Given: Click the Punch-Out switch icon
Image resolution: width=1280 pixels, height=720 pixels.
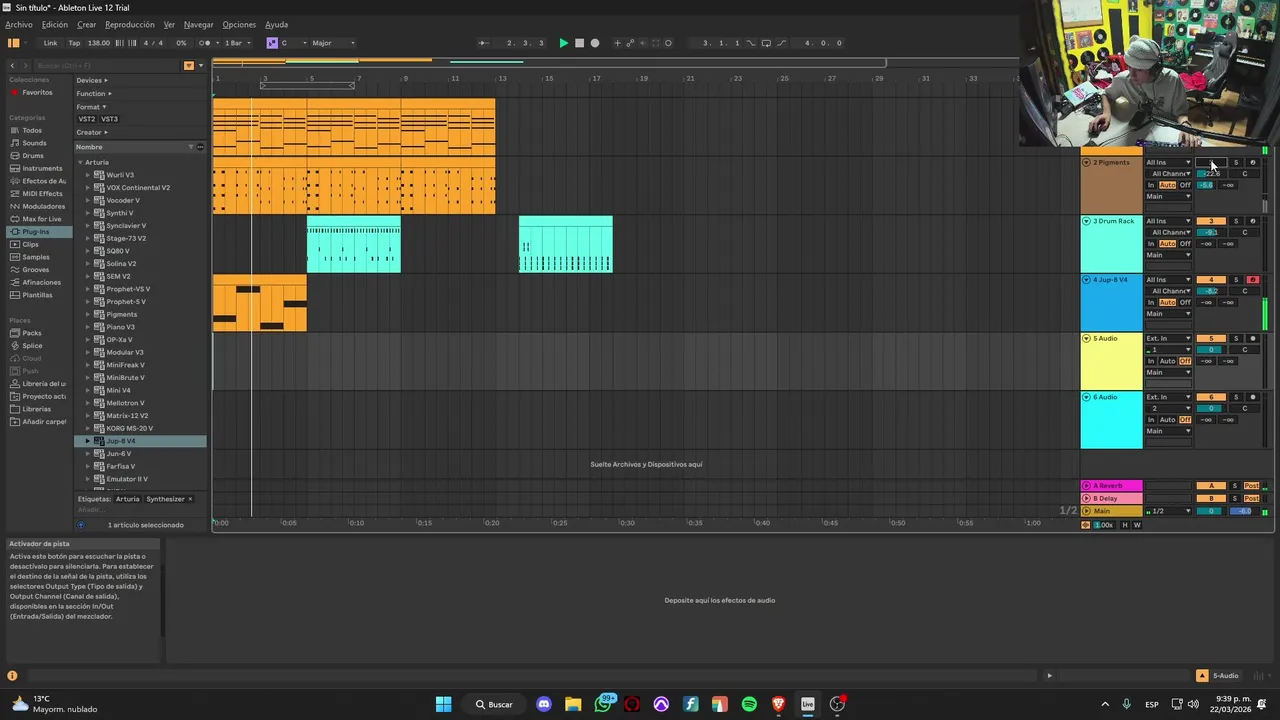Looking at the screenshot, I should coord(781,43).
